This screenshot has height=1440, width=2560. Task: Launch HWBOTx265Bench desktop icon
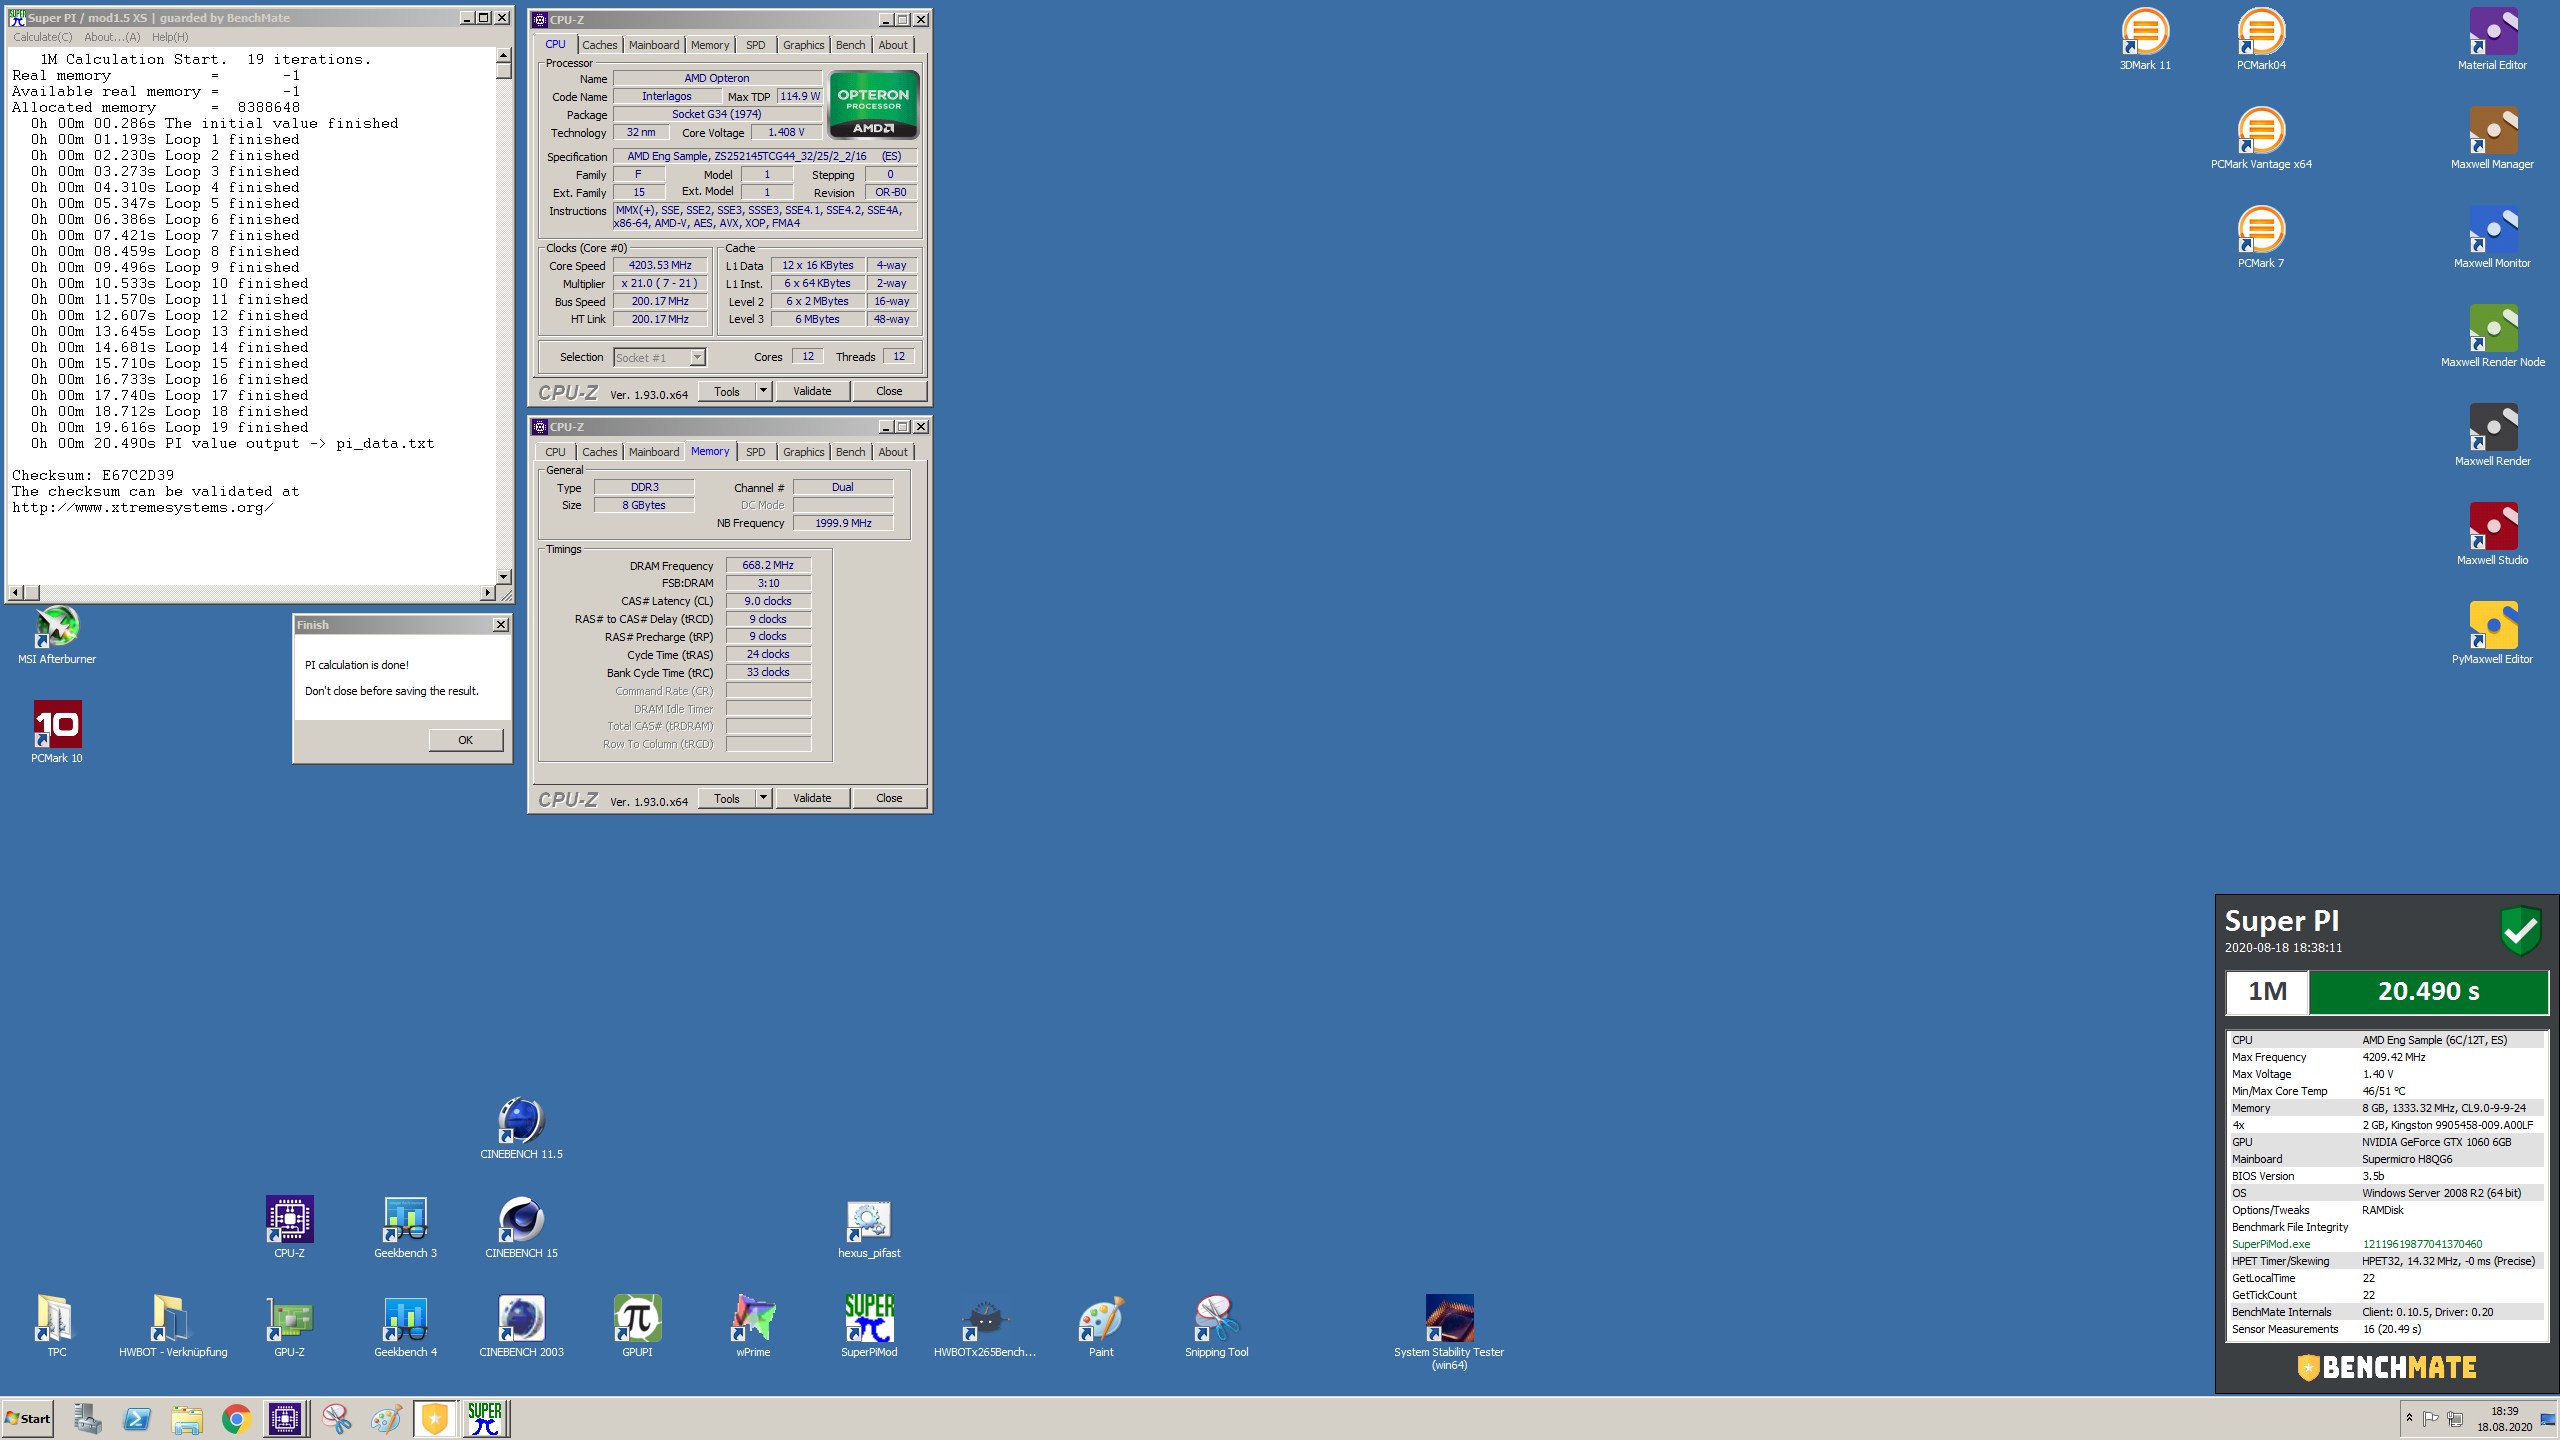pos(985,1327)
